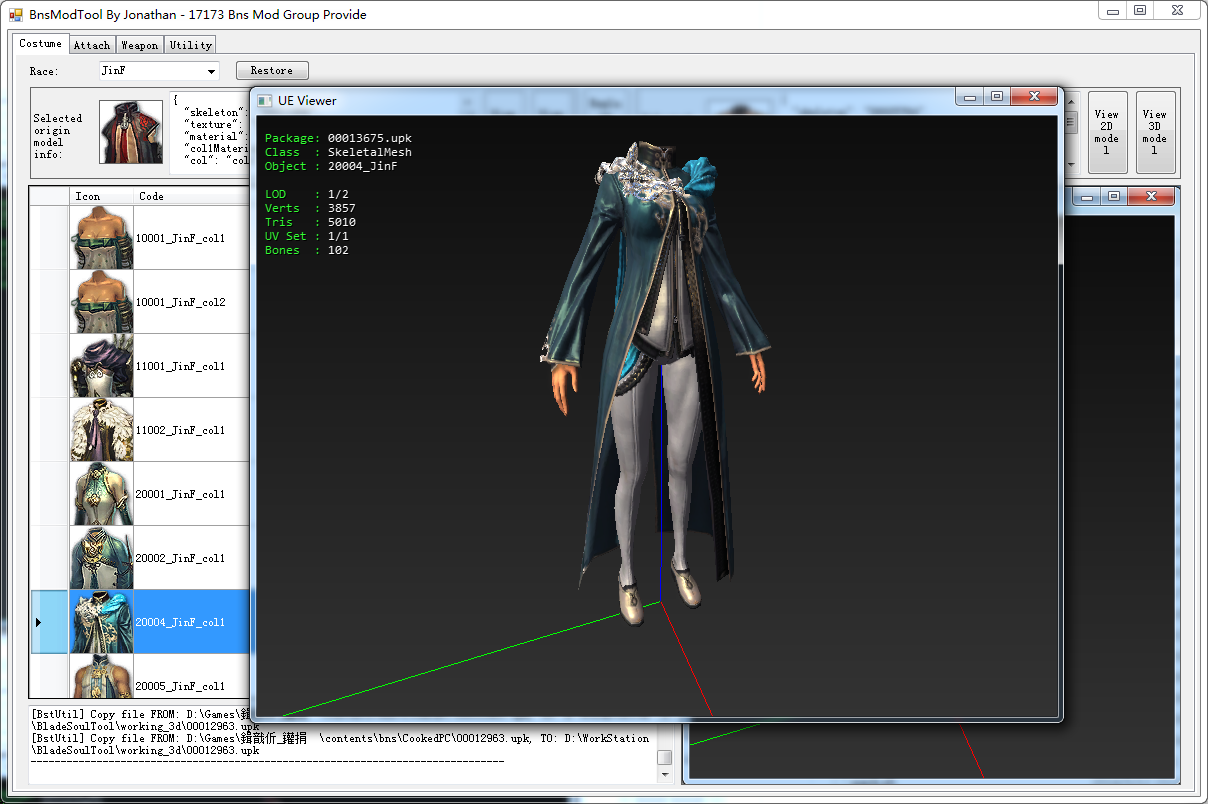Screen dimensions: 1208x804
Task: Select the 11001_JinF_col1 costume icon
Action: point(102,366)
